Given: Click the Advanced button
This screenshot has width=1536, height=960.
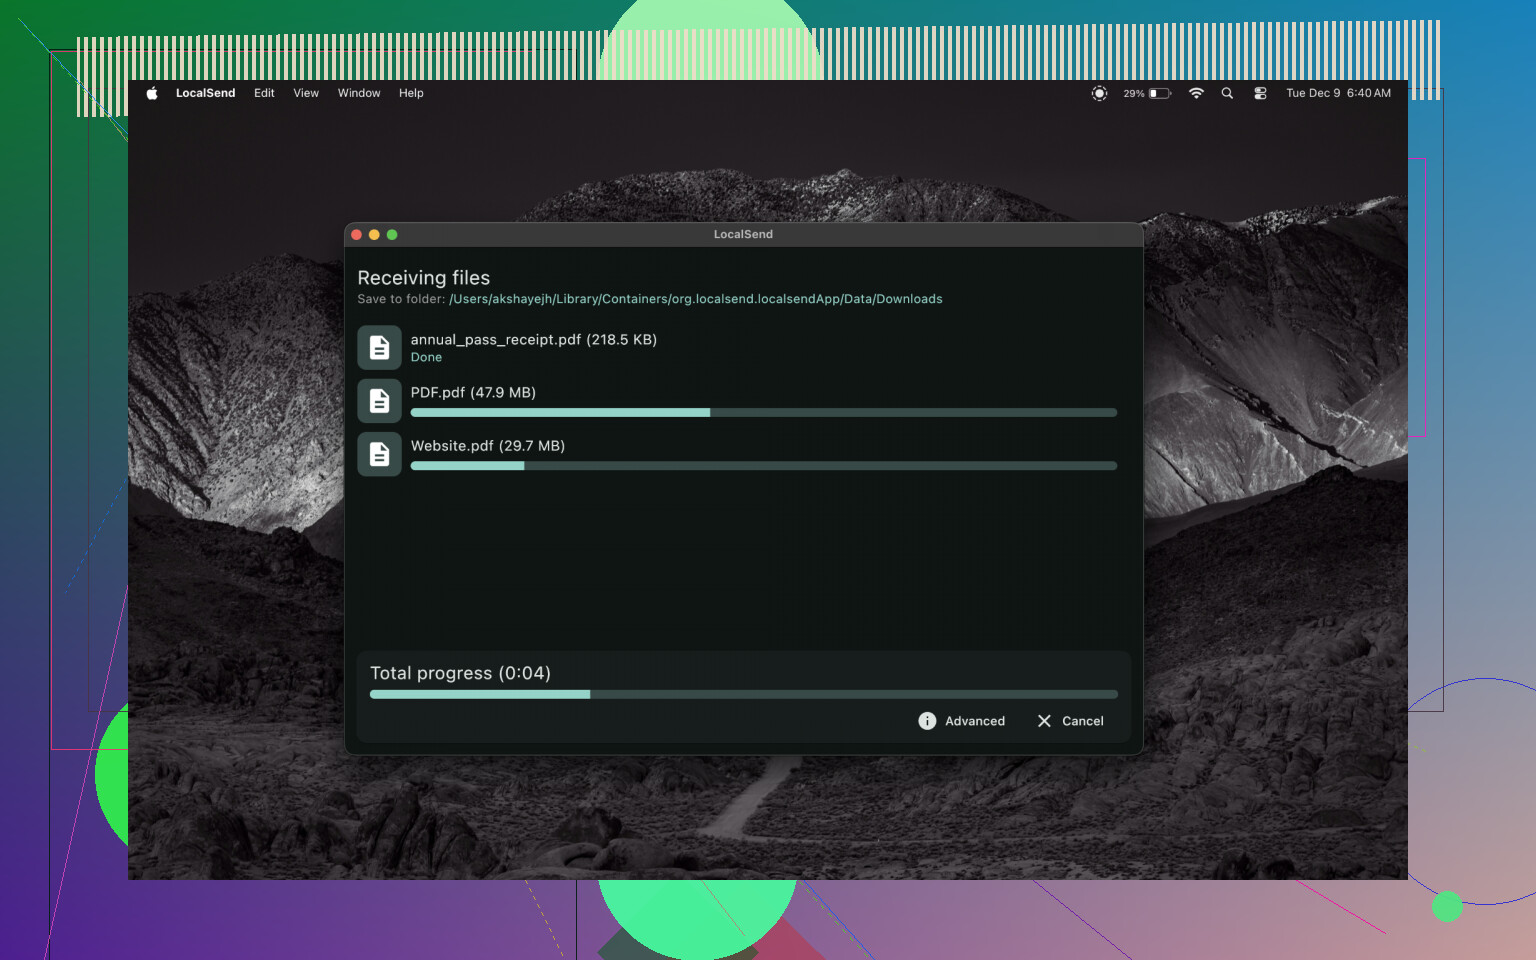Looking at the screenshot, I should (x=962, y=721).
